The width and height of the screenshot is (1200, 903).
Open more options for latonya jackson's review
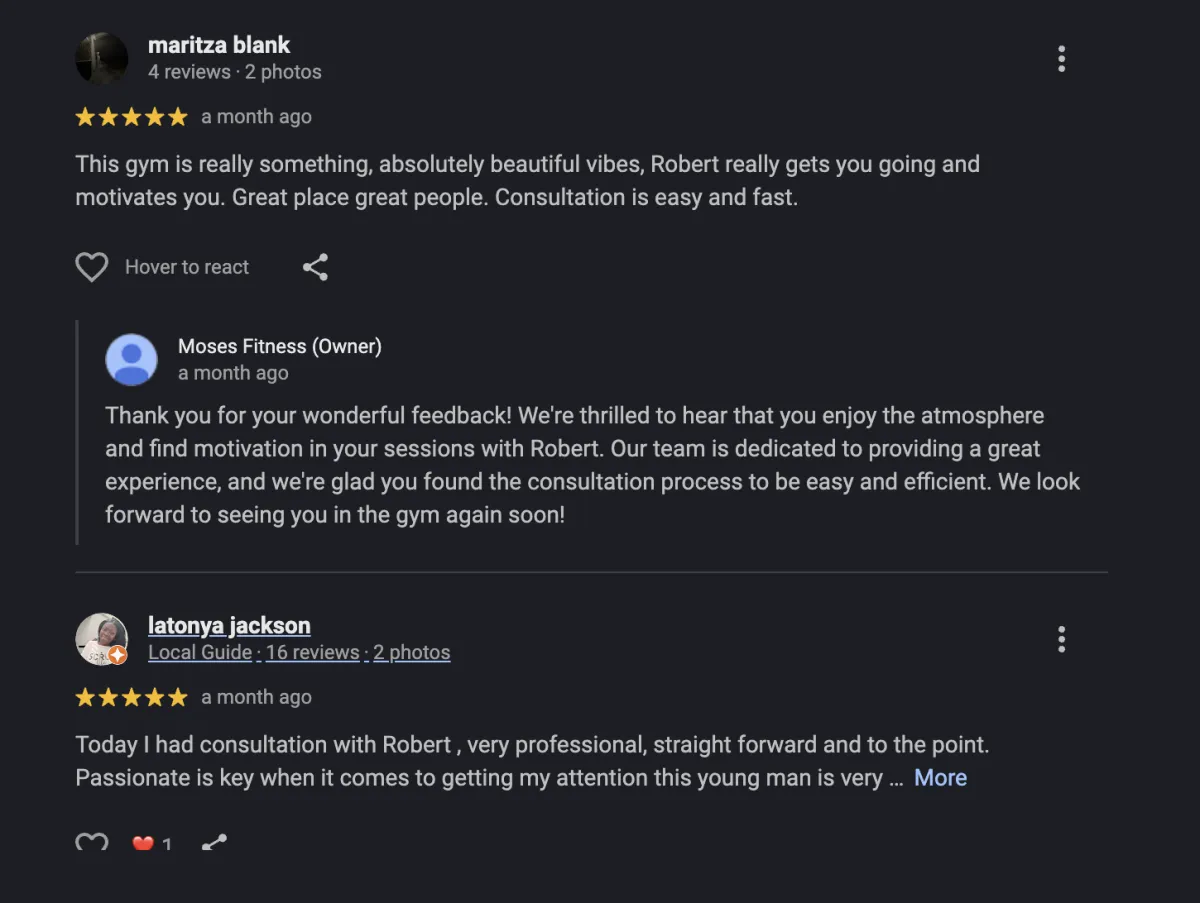click(x=1061, y=639)
